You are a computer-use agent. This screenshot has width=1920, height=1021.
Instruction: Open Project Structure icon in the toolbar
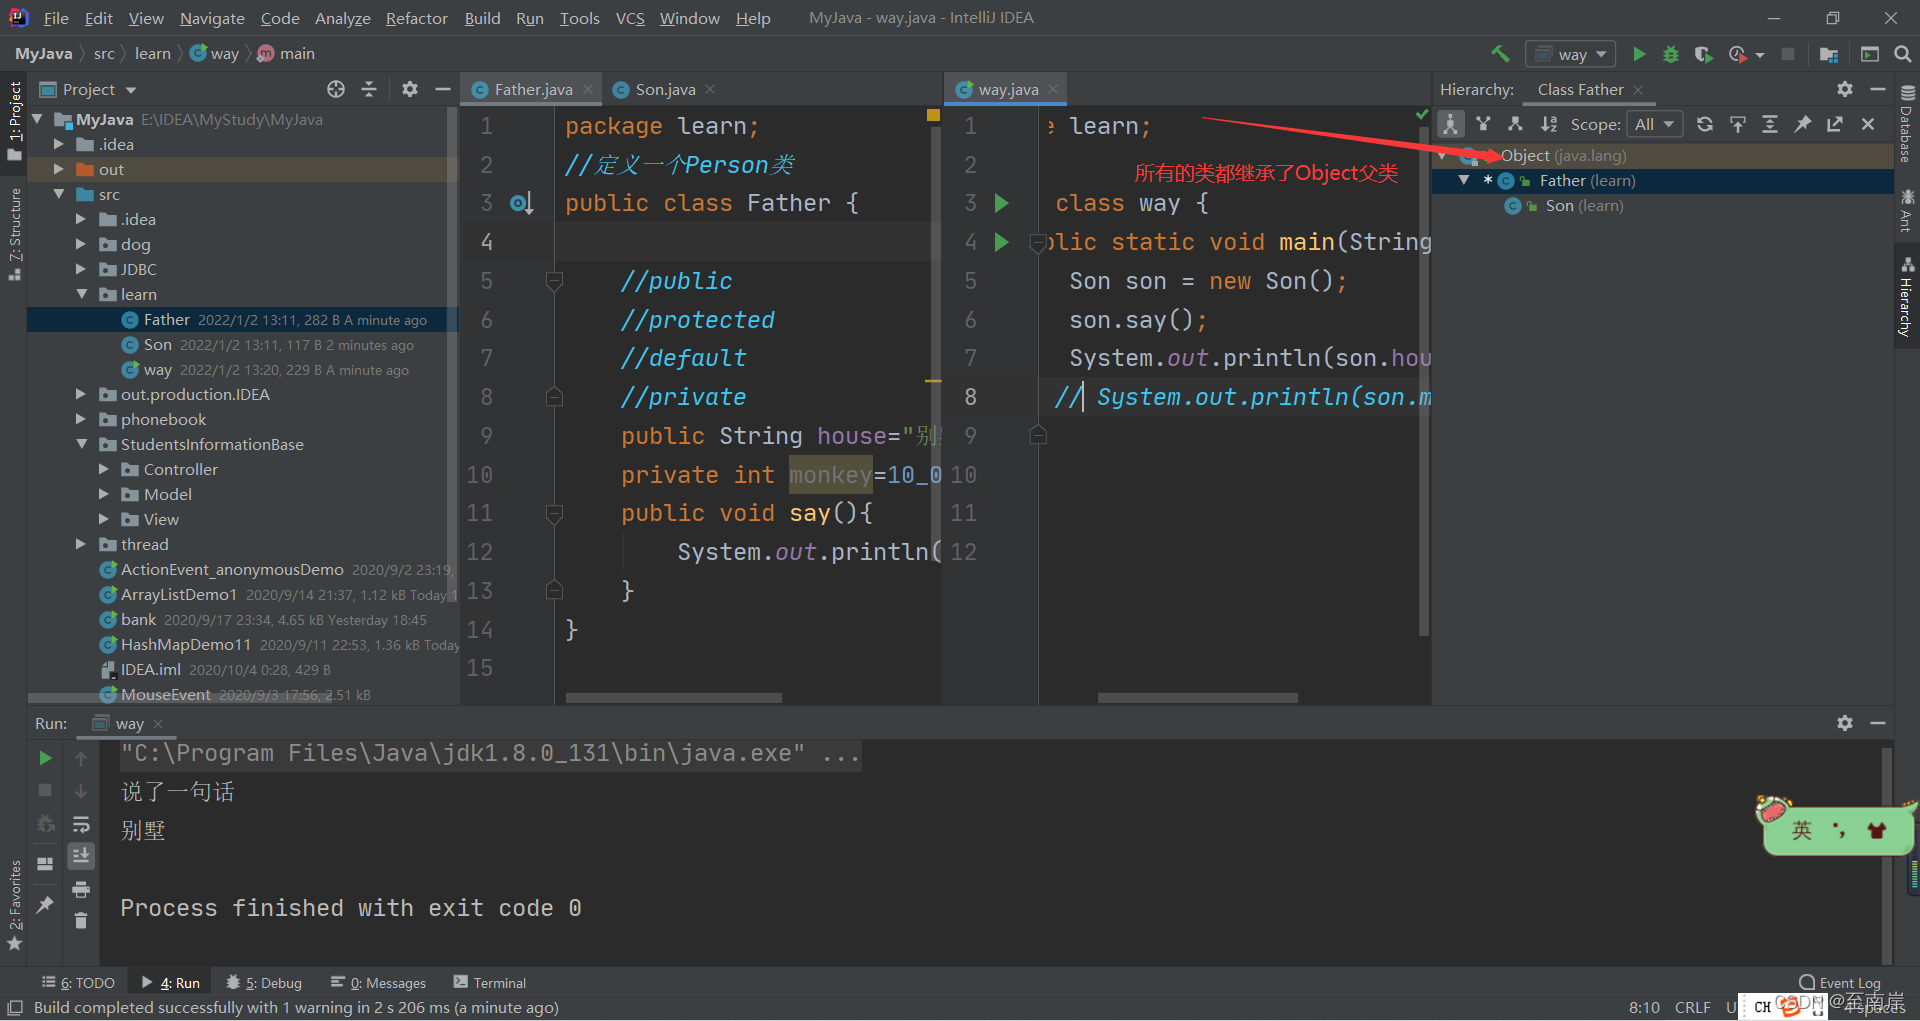1829,54
